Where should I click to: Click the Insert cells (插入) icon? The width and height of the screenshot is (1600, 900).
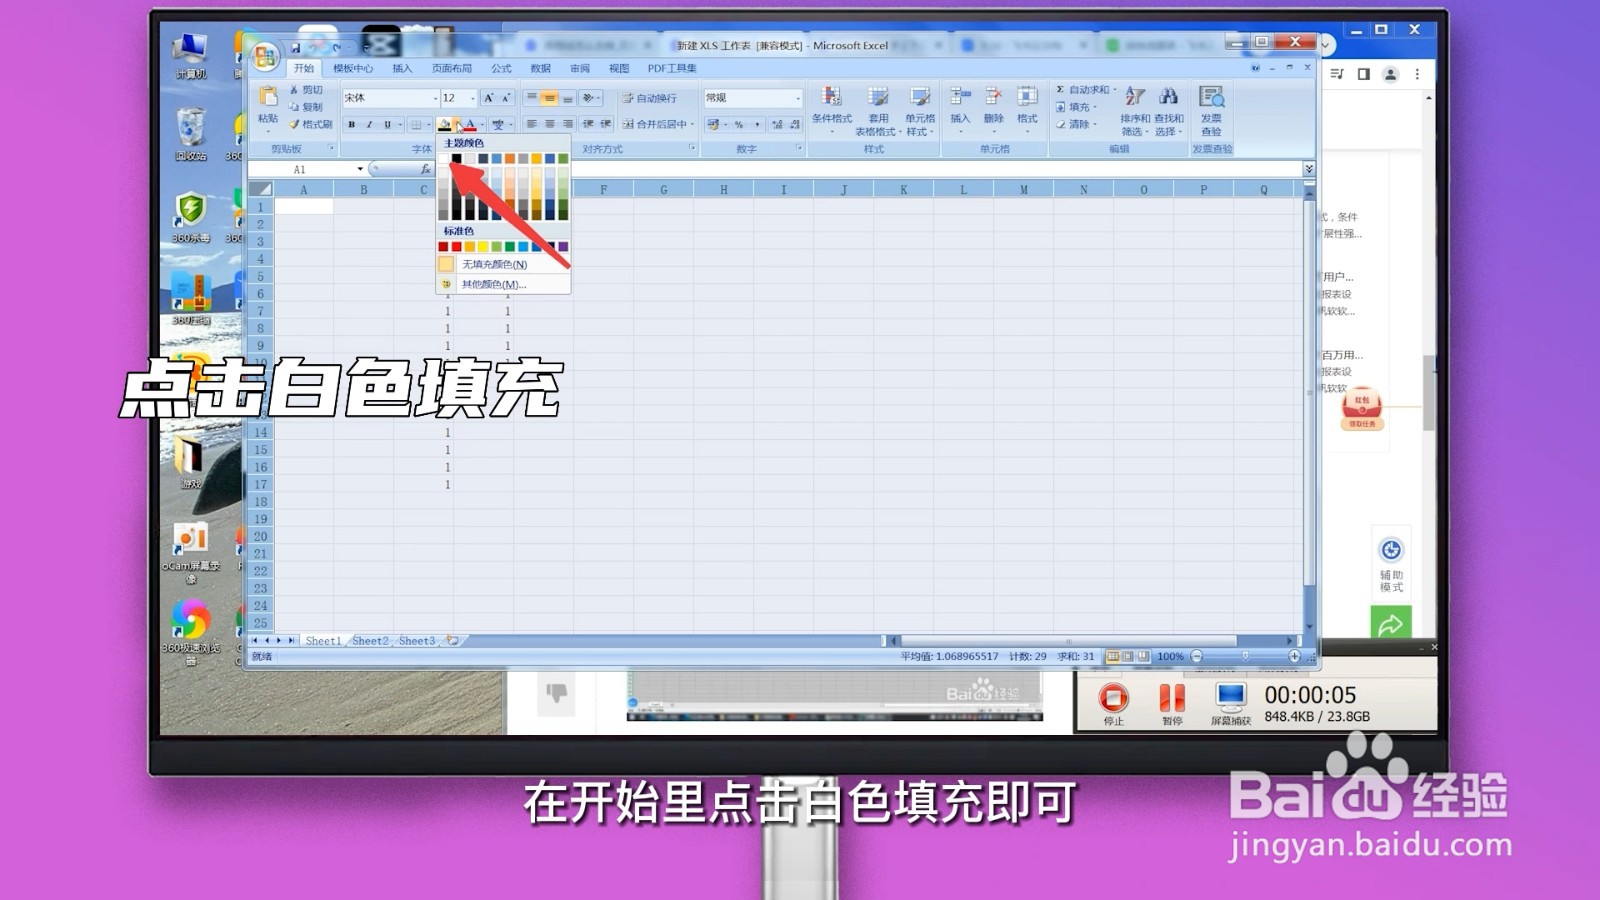[960, 97]
